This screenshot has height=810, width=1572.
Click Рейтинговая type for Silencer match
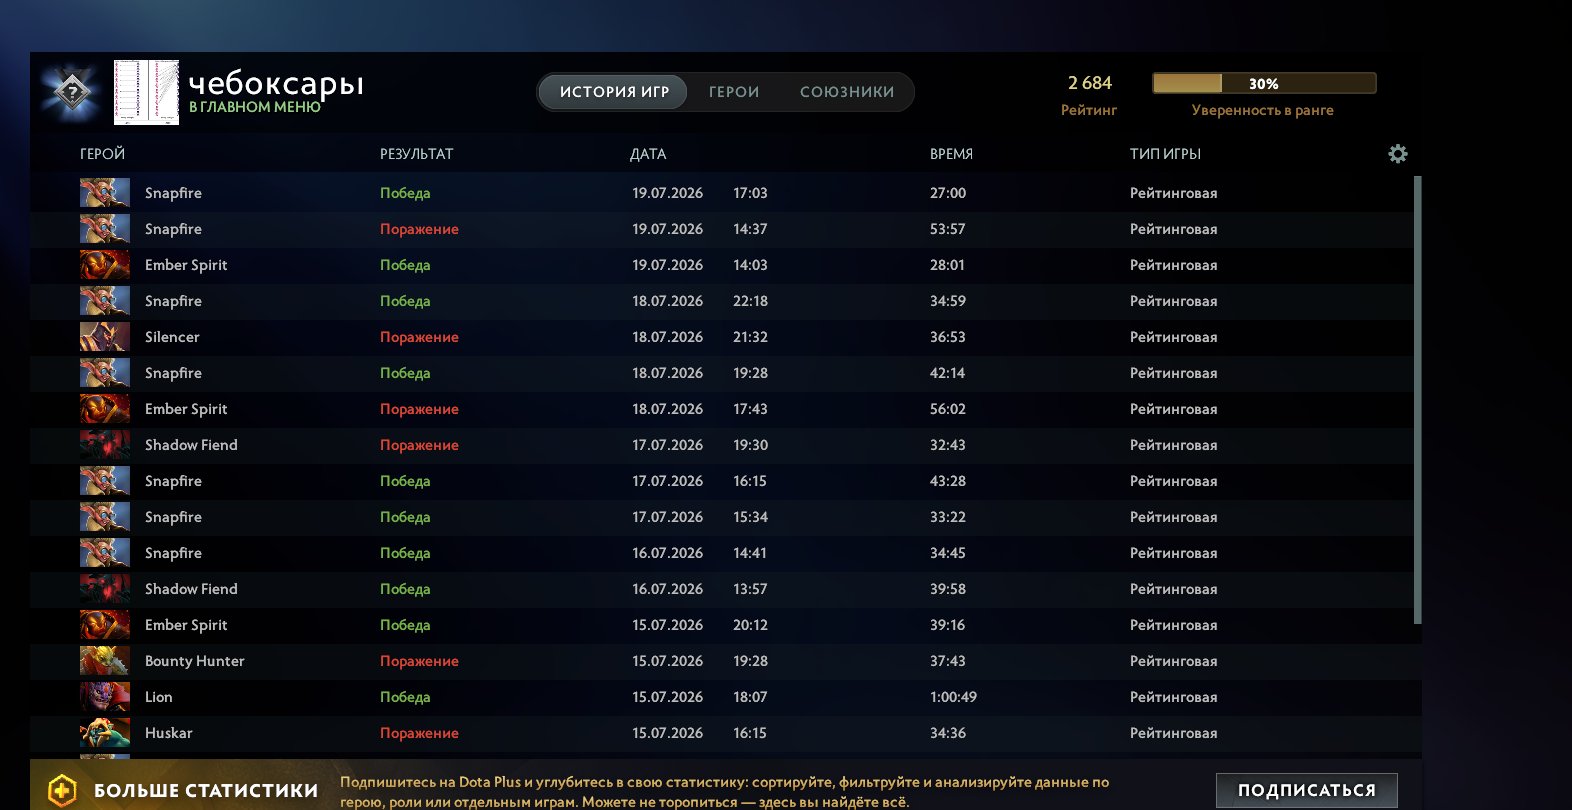pyautogui.click(x=1173, y=337)
